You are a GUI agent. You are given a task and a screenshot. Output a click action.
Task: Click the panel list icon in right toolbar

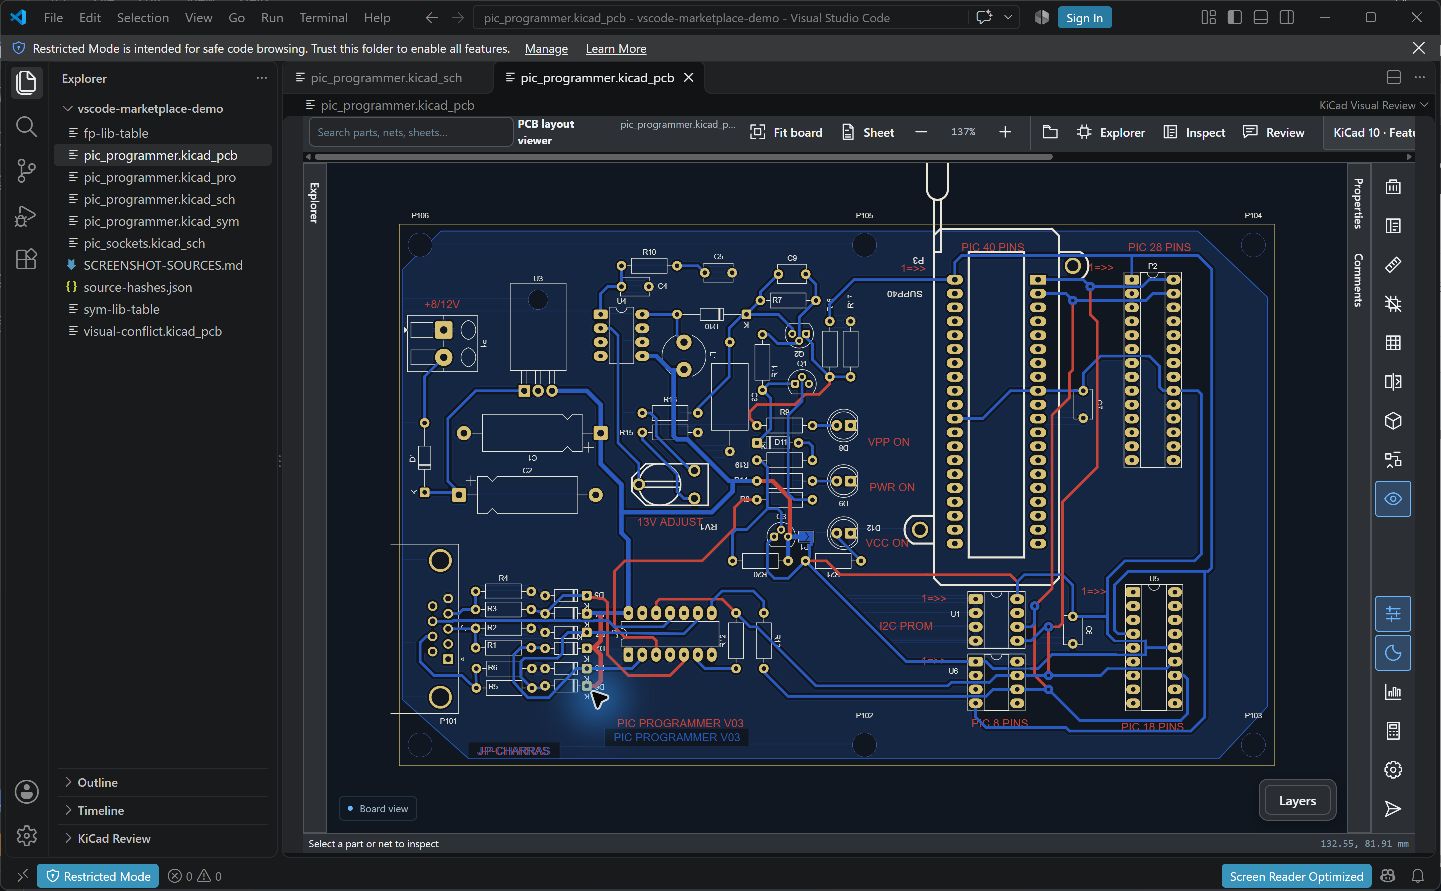(1393, 226)
